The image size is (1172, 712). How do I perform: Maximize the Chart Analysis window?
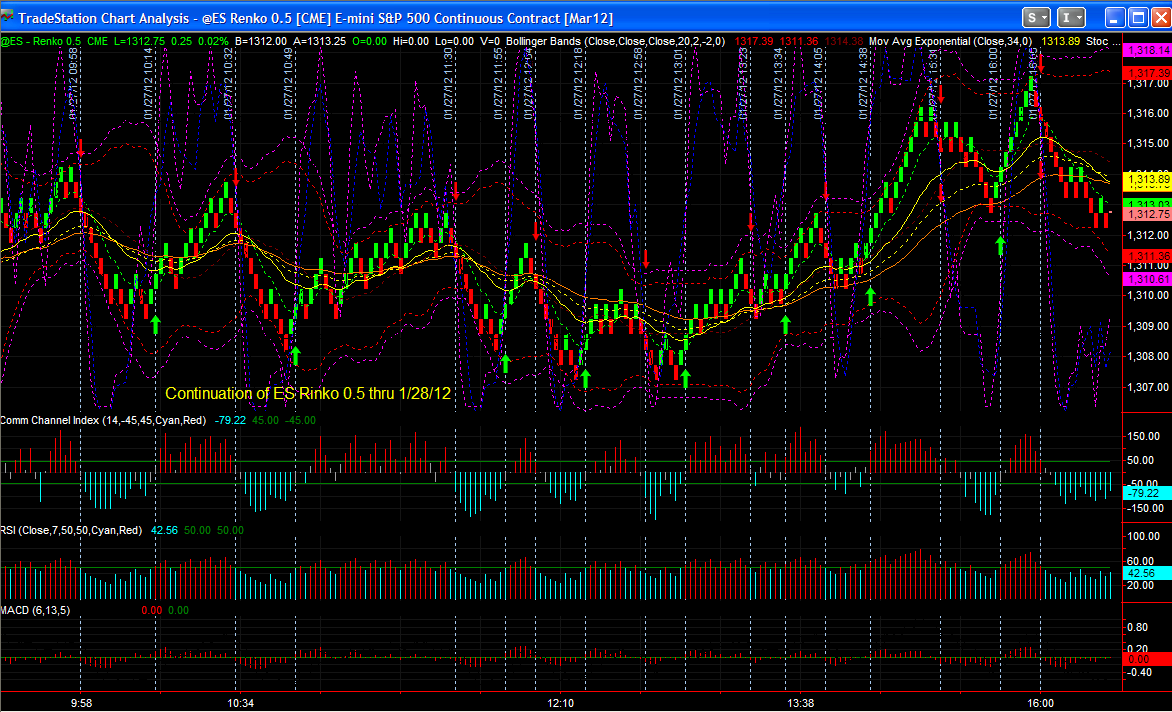coord(1138,18)
